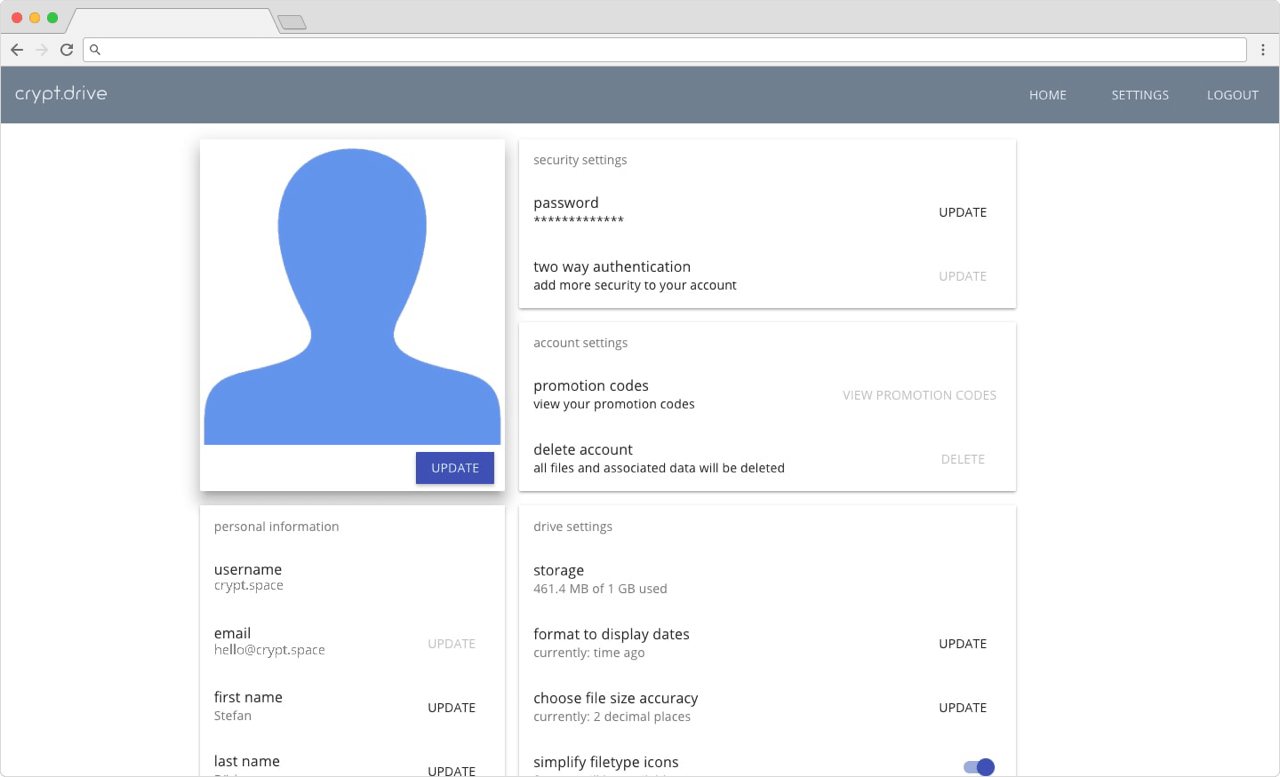Screen dimensions: 1280x777
Task: Click the search magnifier icon in address bar
Action: (95, 49)
